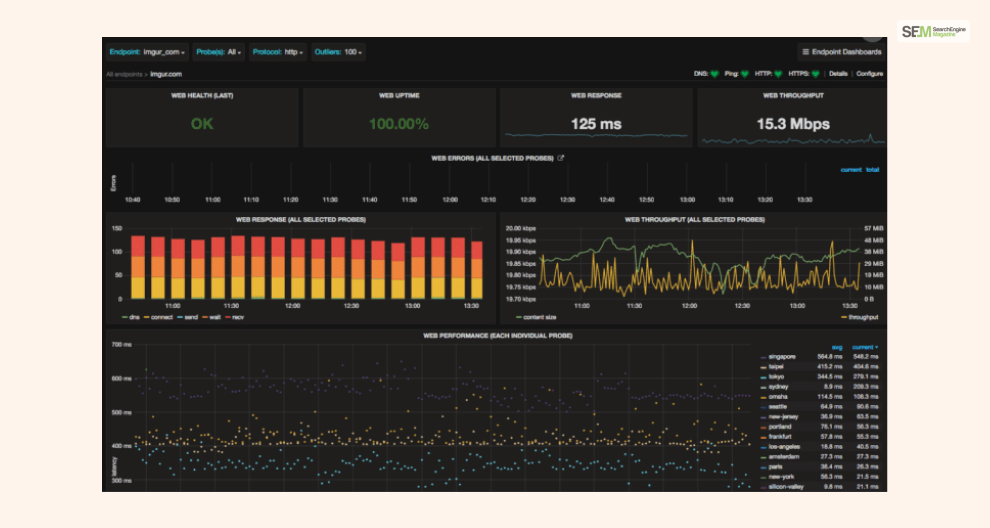Toggle the dns series in legend
This screenshot has height=528, width=990.
coord(131,317)
